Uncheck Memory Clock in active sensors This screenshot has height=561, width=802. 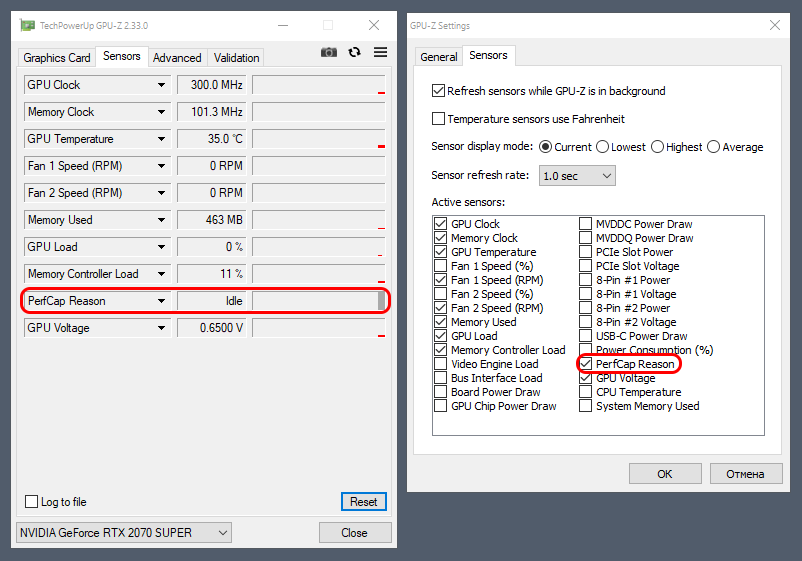440,238
